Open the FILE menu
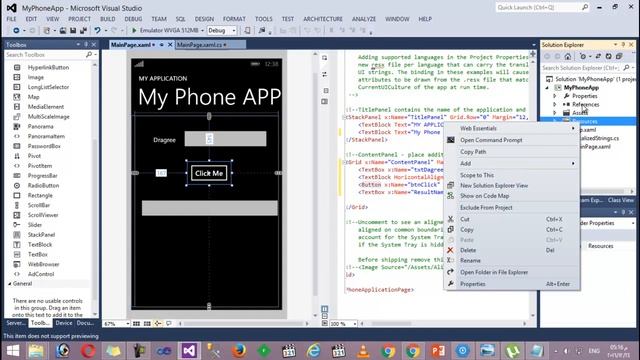640x360 pixels. (x=11, y=19)
